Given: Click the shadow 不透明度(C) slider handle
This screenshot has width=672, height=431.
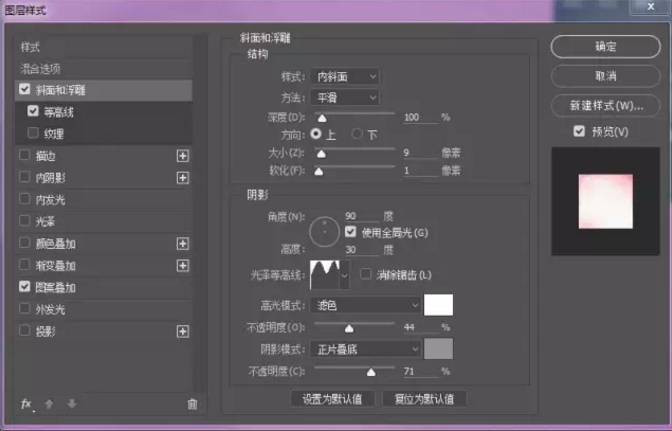Looking at the screenshot, I should 371,372.
